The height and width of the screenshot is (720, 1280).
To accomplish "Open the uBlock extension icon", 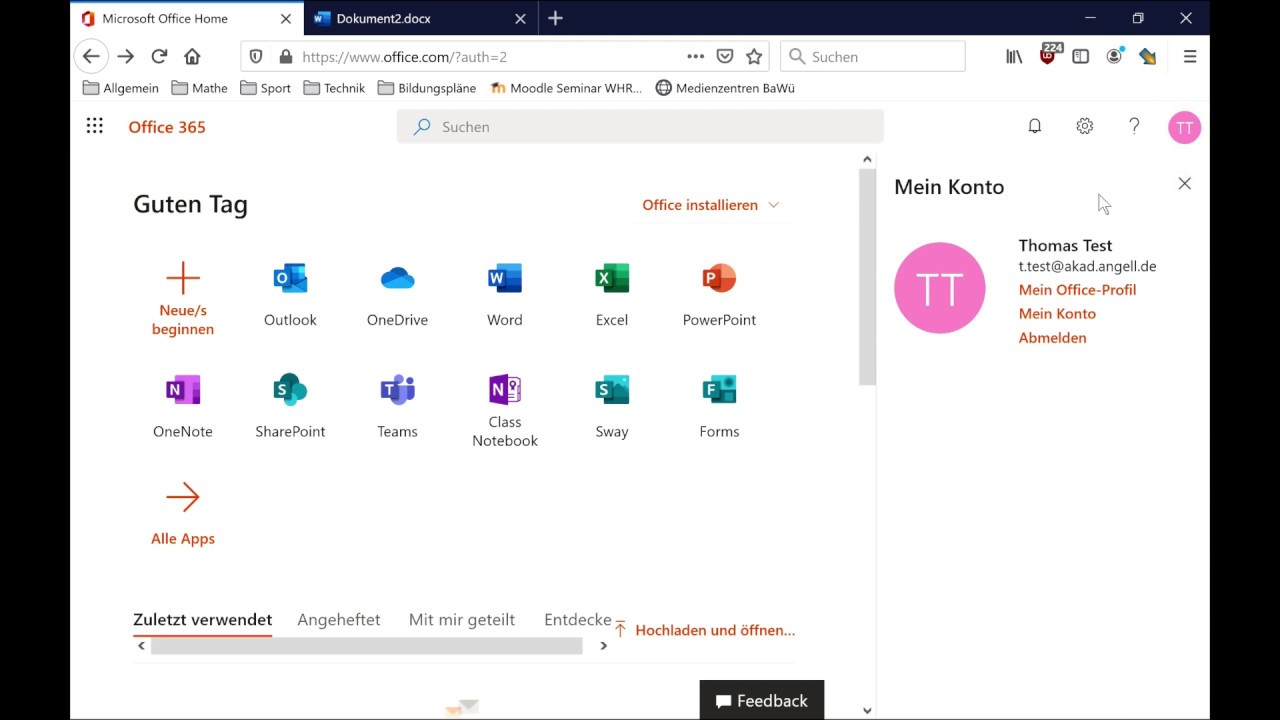I will click(x=1048, y=55).
